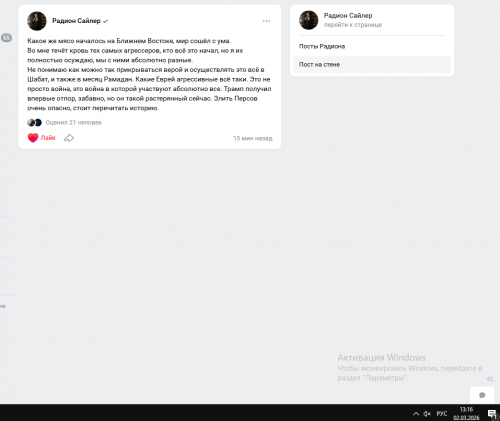Click the red heart Like icon
Viewport: 500px width, 421px height.
point(33,138)
